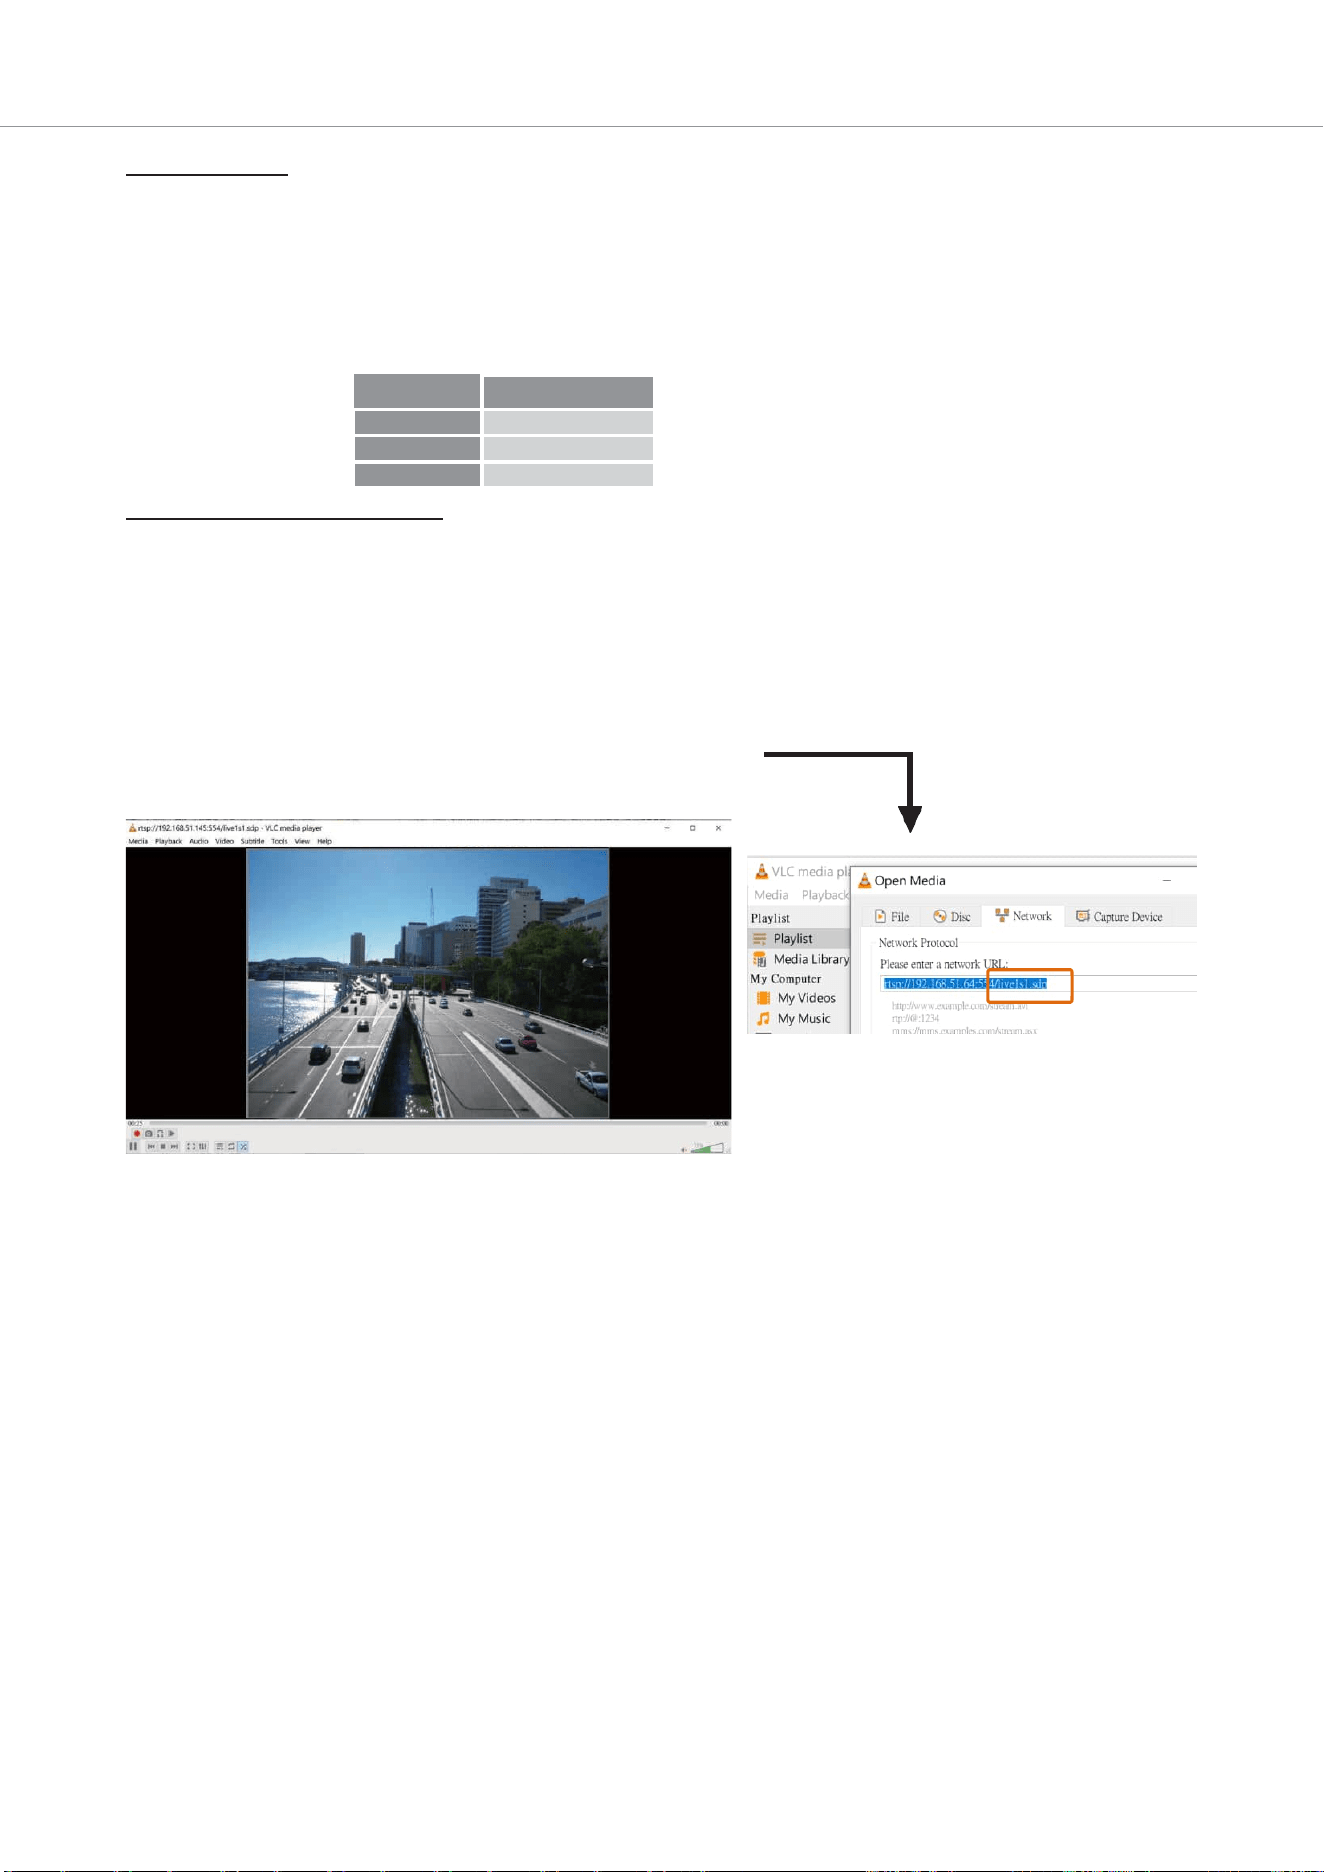Viewport: 1324px width, 1872px height.
Task: Click the red Record button
Action: (137, 1133)
